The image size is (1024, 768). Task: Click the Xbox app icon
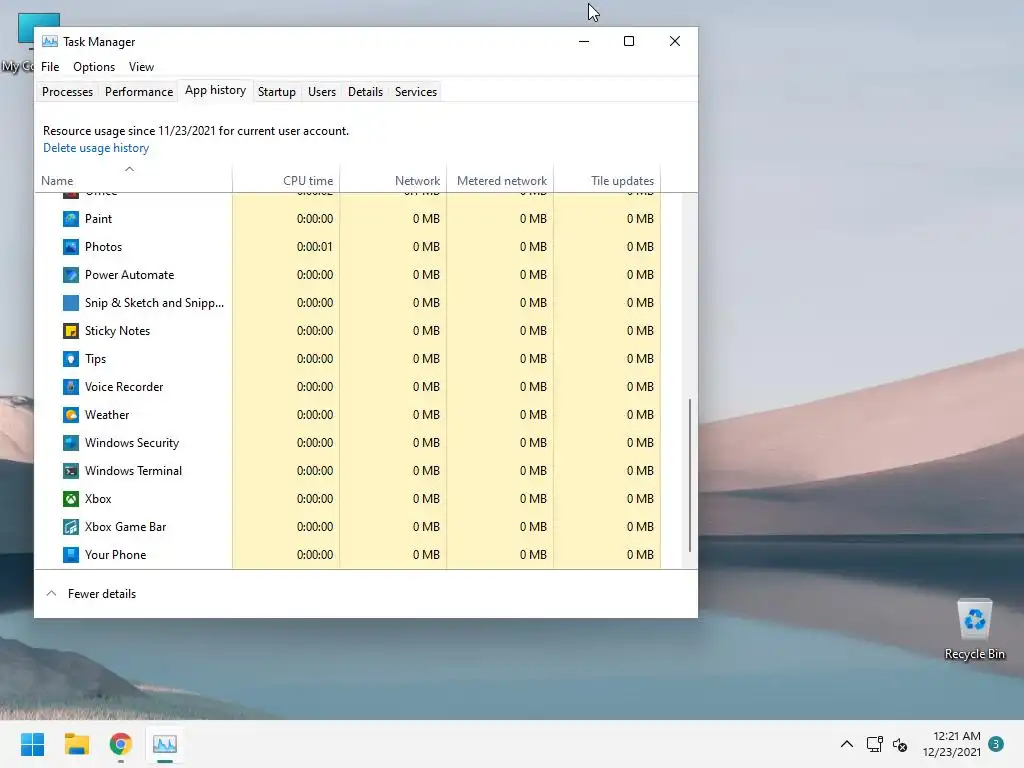click(71, 499)
